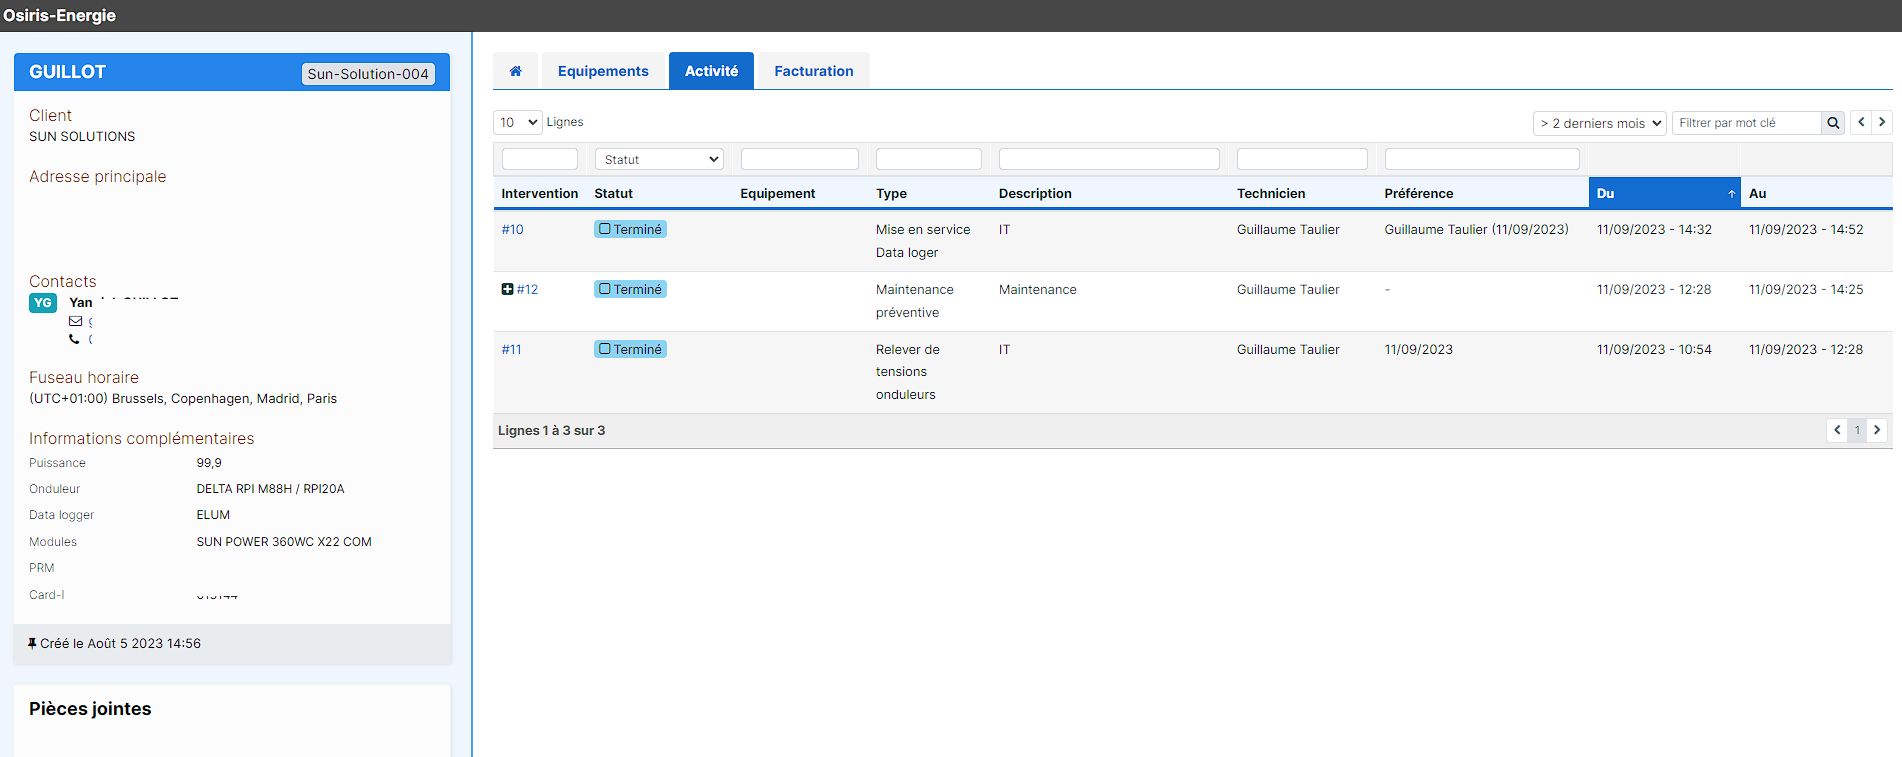Go to next period arrow beside search

click(x=1882, y=122)
